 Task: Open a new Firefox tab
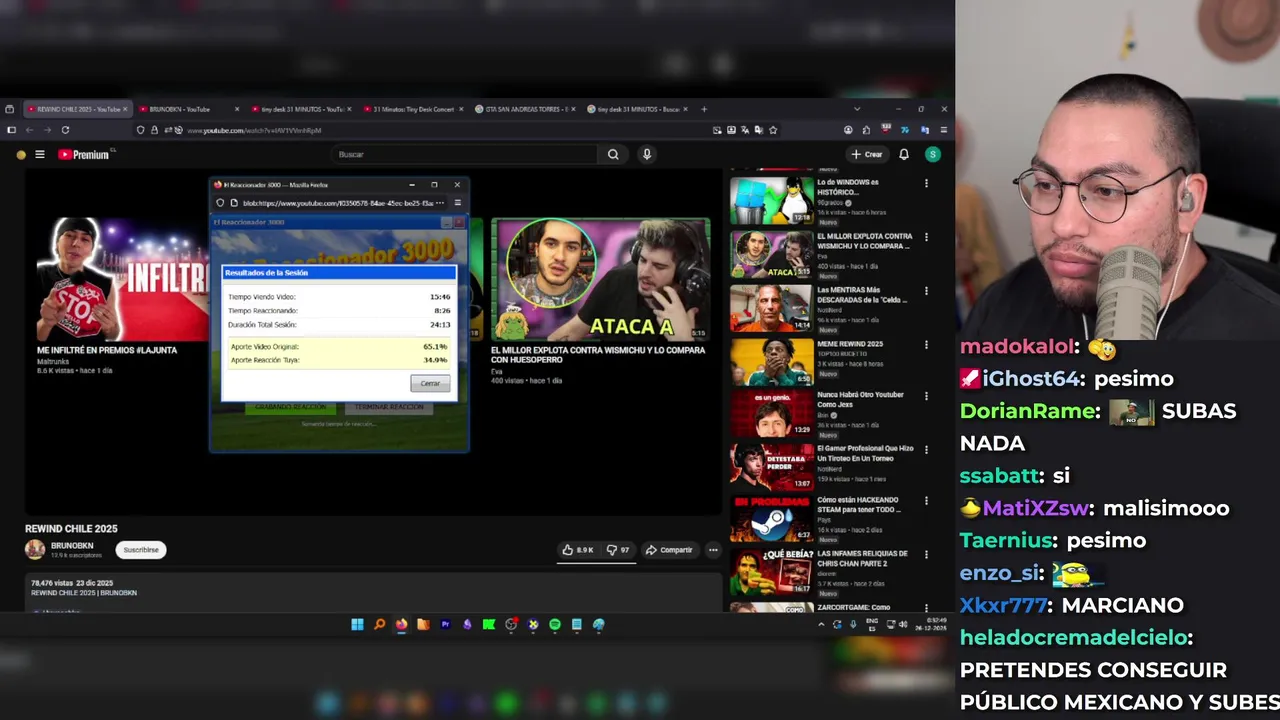pyautogui.click(x=704, y=109)
